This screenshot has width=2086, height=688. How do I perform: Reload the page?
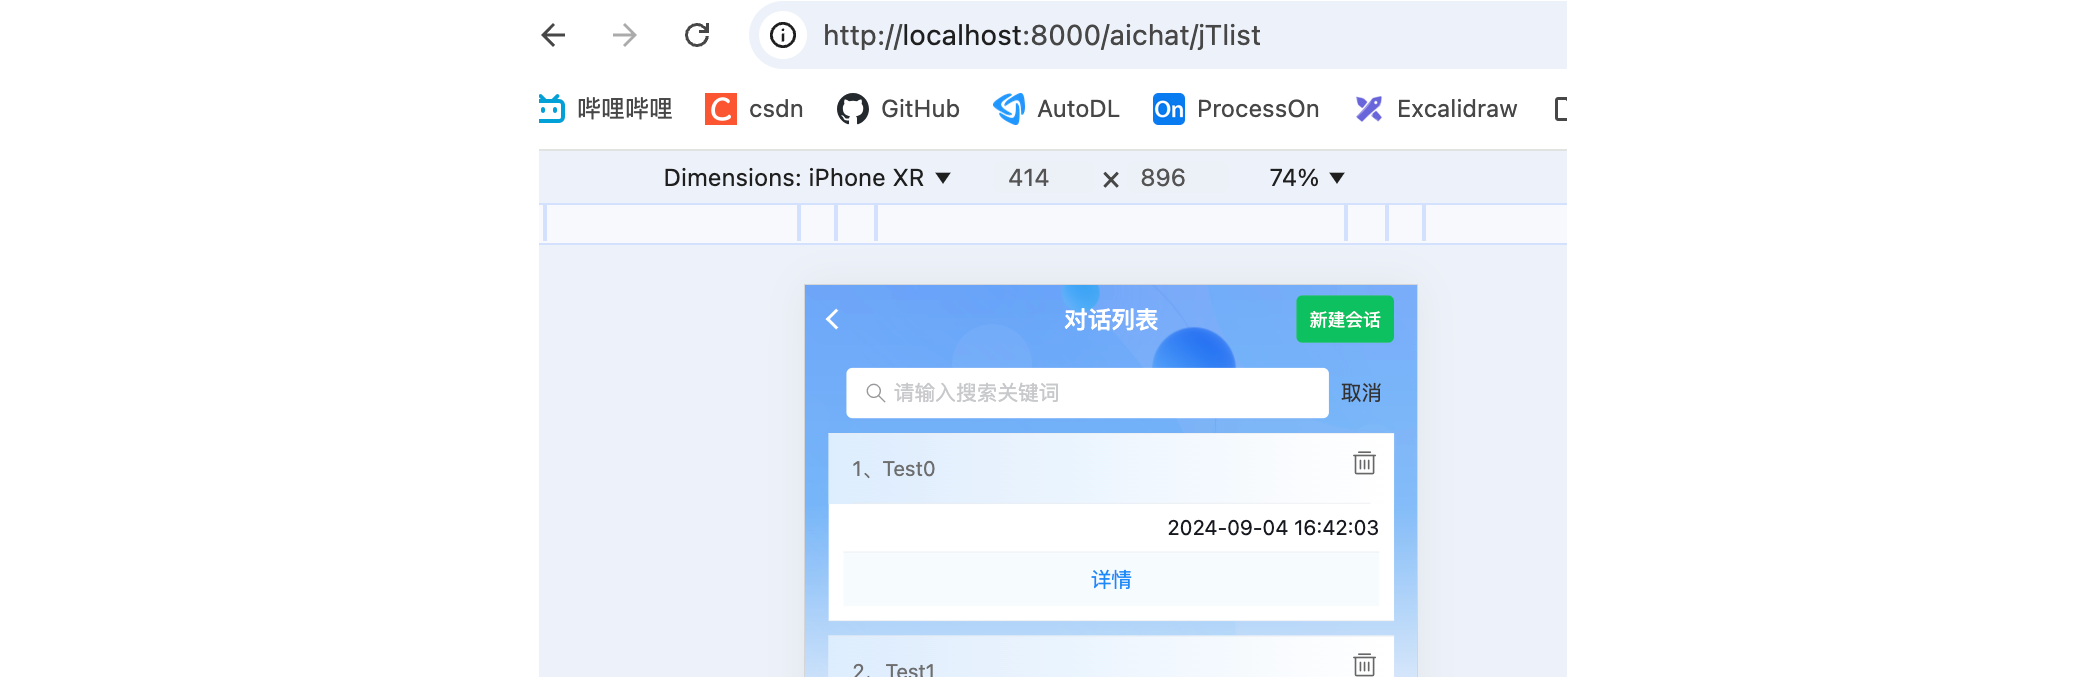tap(697, 36)
